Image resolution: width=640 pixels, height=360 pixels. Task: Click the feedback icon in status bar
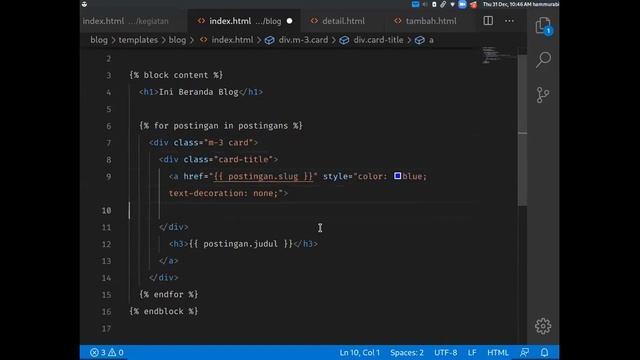pos(524,352)
